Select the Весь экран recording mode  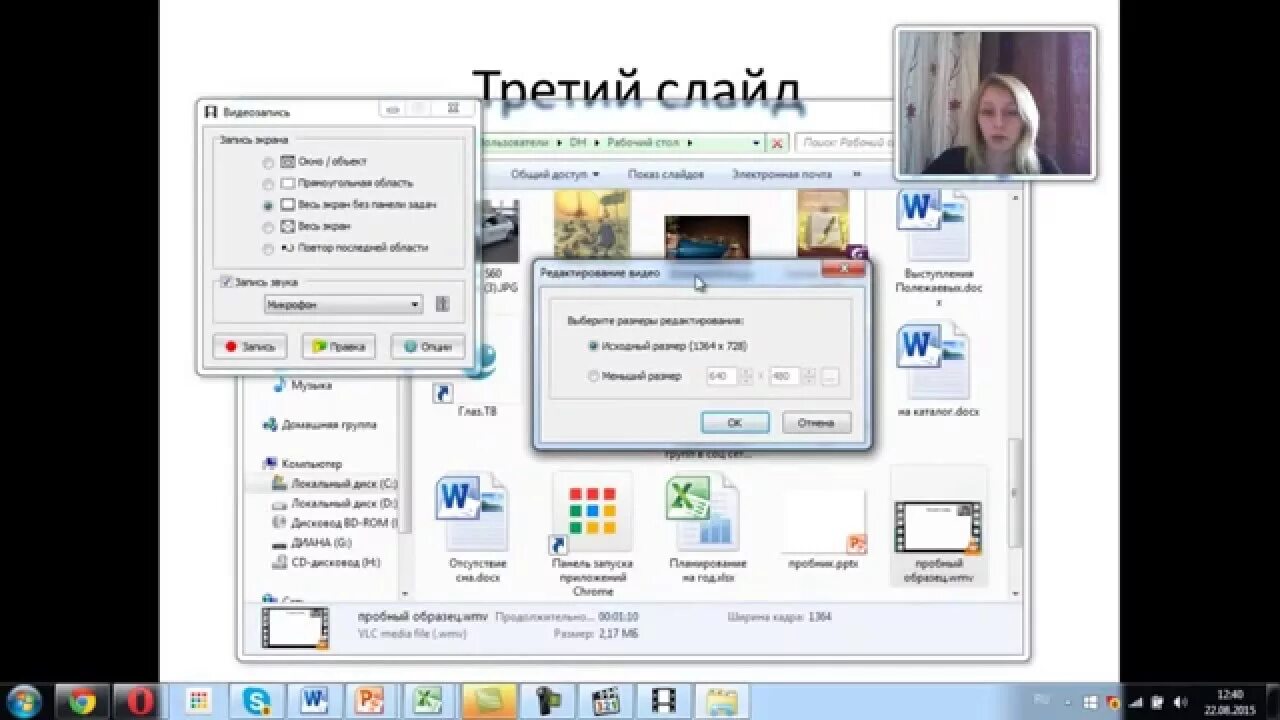pos(268,227)
